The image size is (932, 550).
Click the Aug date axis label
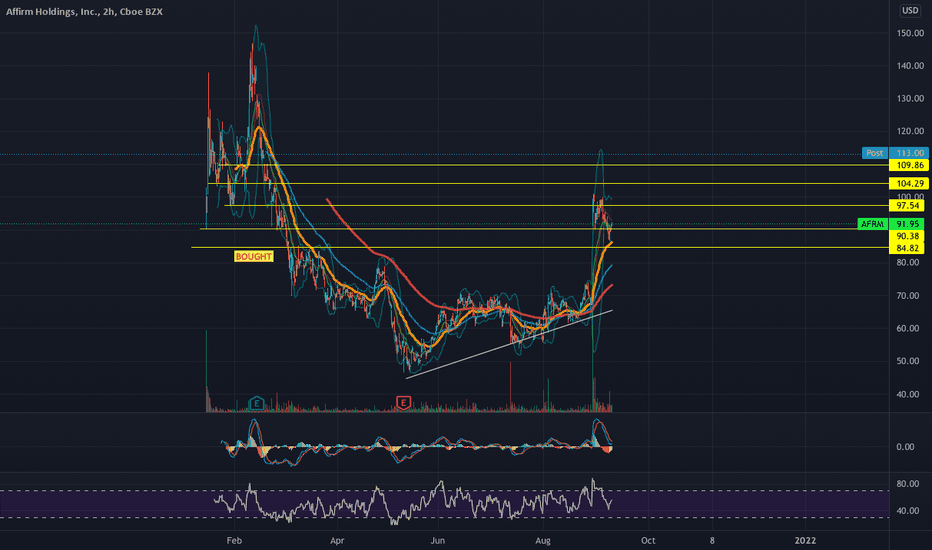[x=543, y=540]
